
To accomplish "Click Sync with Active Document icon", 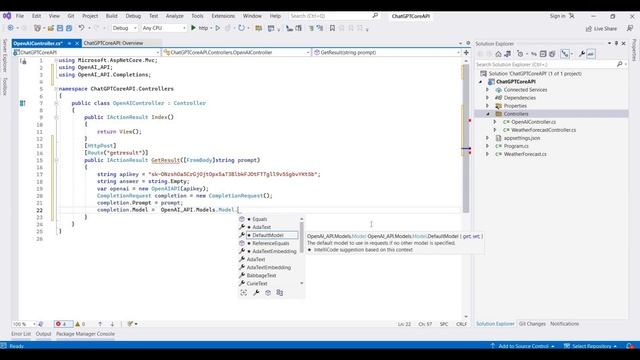I will tap(534, 54).
